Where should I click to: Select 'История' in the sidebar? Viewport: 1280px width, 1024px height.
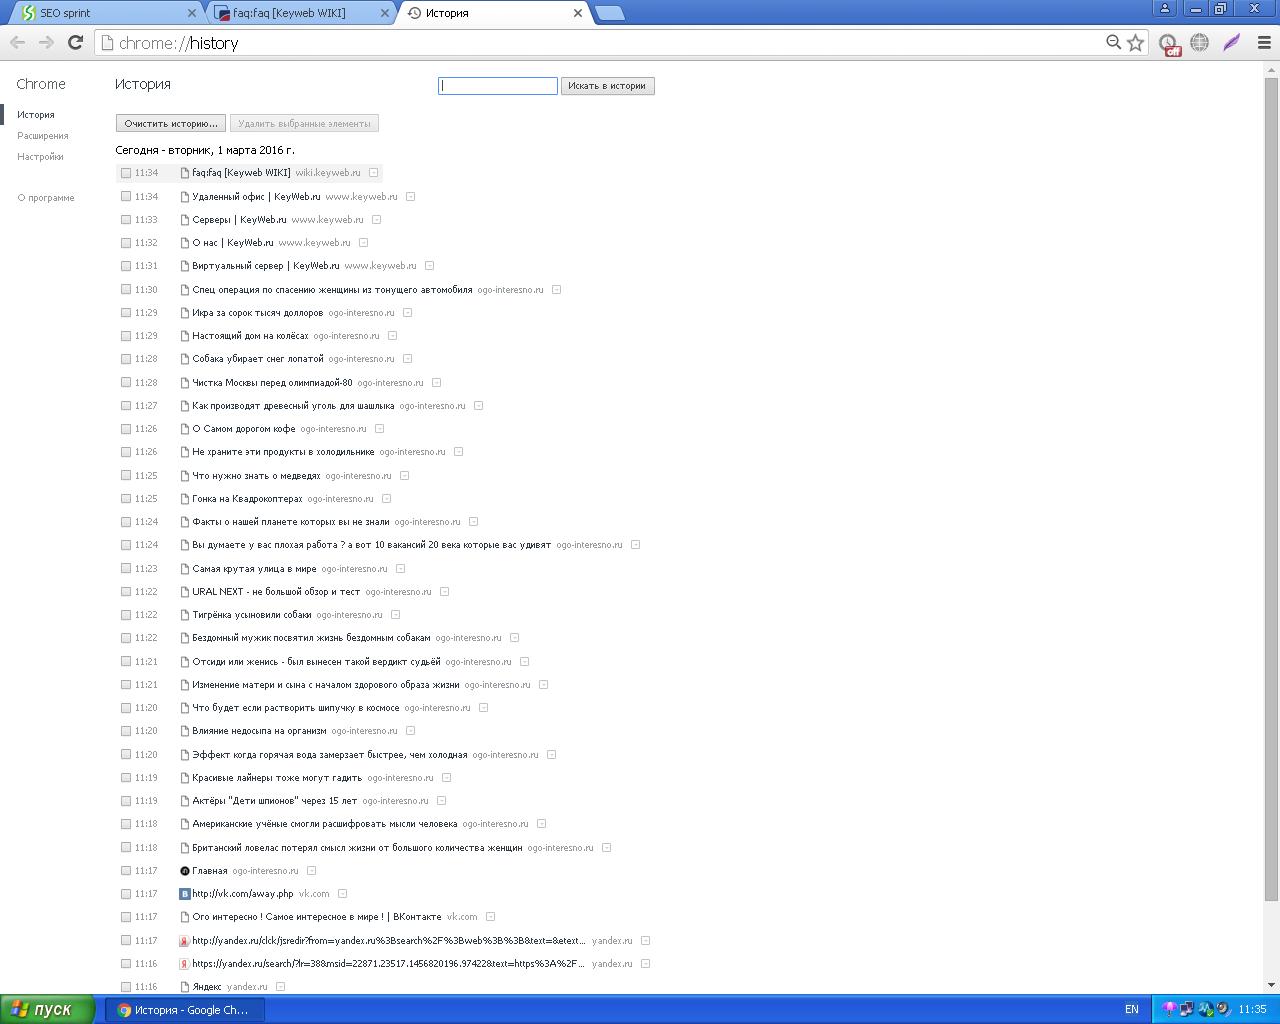point(36,115)
